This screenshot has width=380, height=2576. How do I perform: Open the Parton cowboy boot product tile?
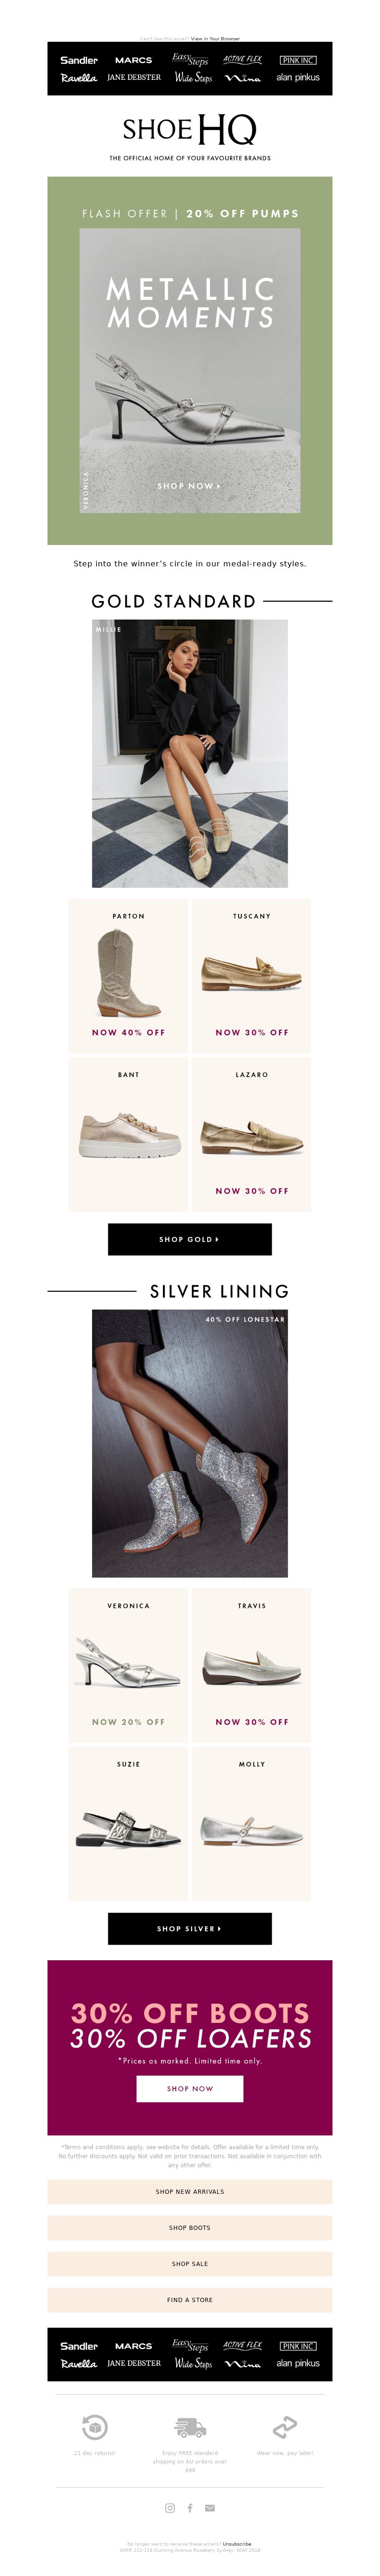128,975
